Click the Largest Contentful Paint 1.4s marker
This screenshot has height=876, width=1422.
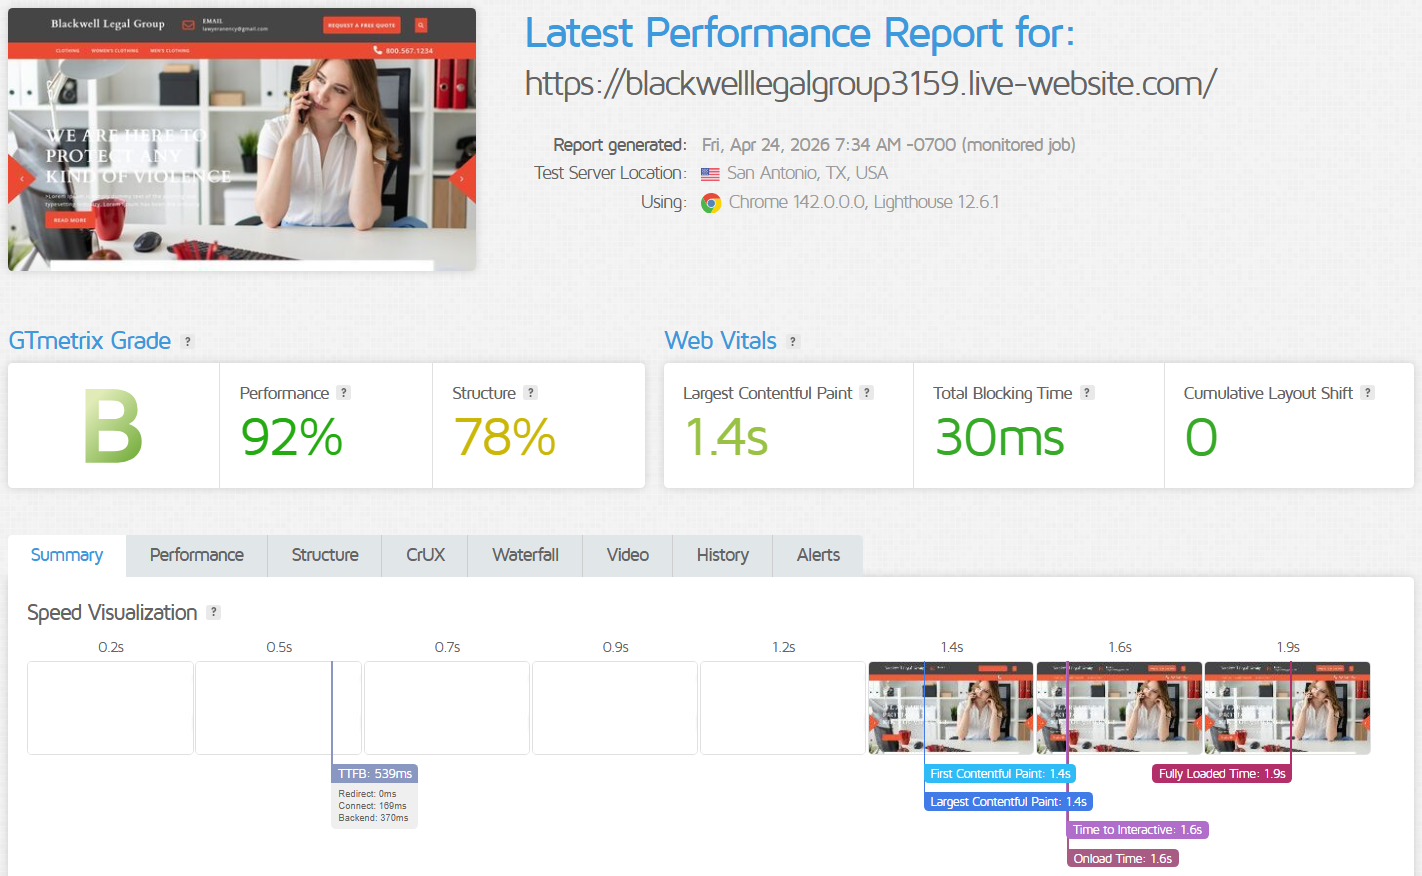point(1008,802)
